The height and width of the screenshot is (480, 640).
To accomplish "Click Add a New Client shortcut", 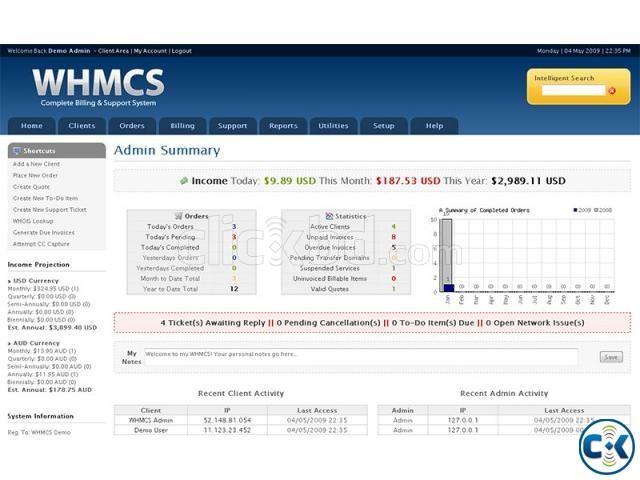I will [36, 164].
